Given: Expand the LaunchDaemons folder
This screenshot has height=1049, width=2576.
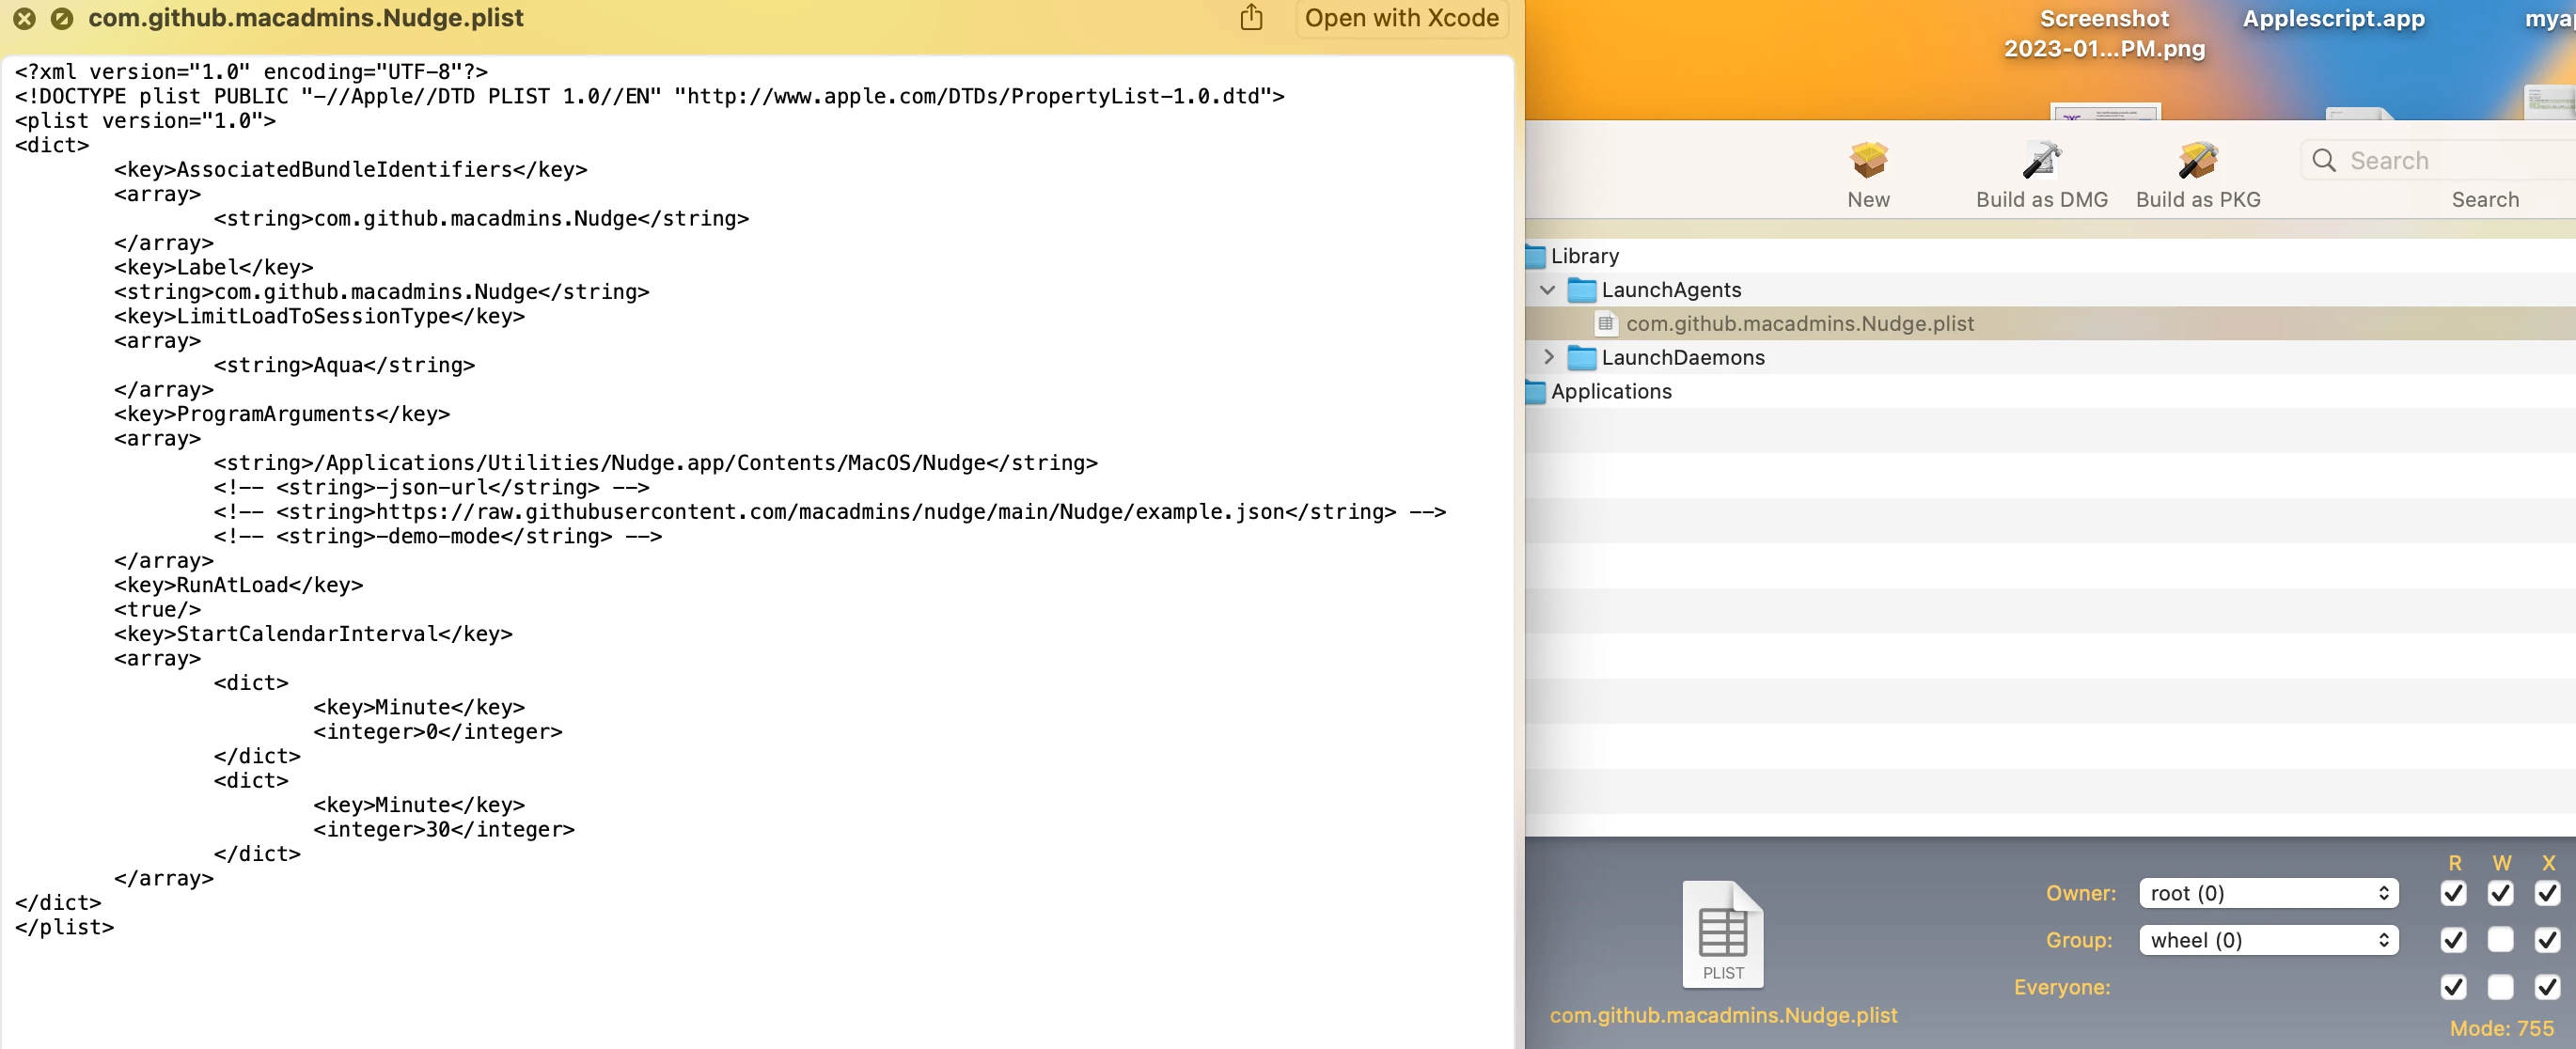Looking at the screenshot, I should [1548, 357].
